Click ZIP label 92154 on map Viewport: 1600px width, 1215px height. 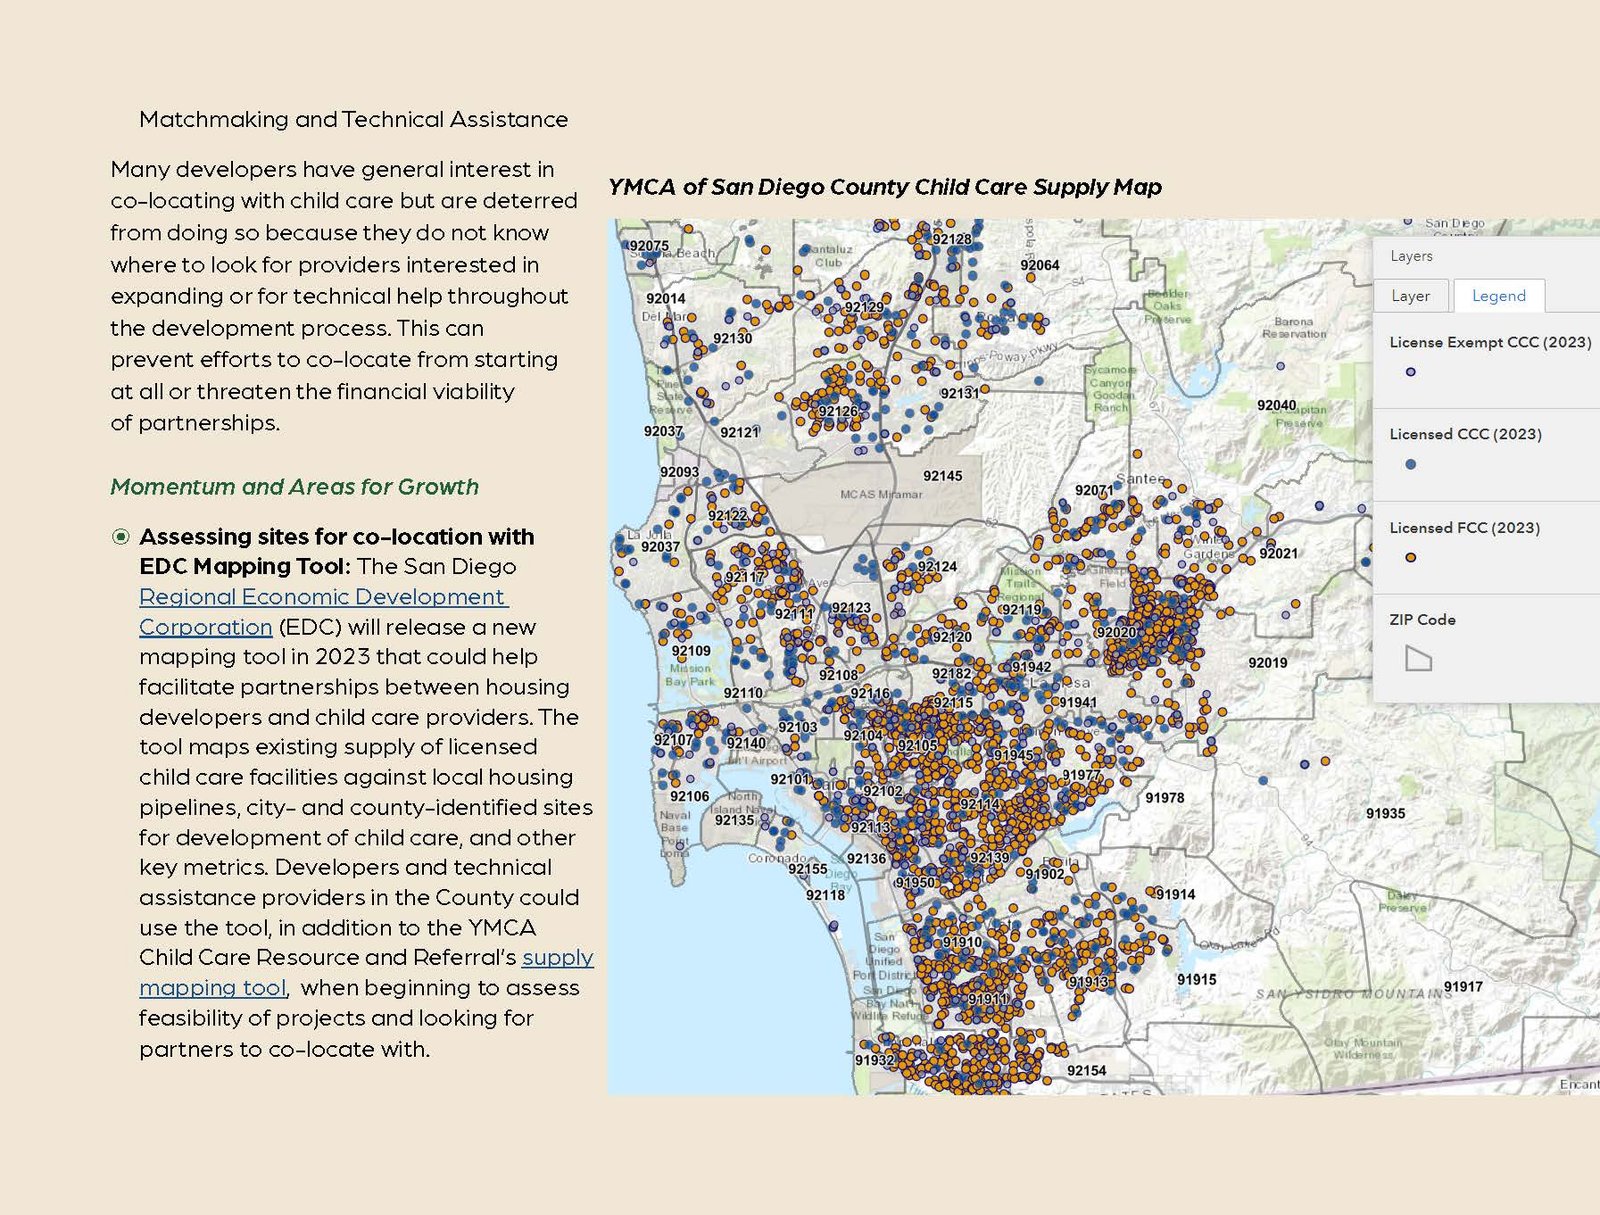coord(1086,1071)
